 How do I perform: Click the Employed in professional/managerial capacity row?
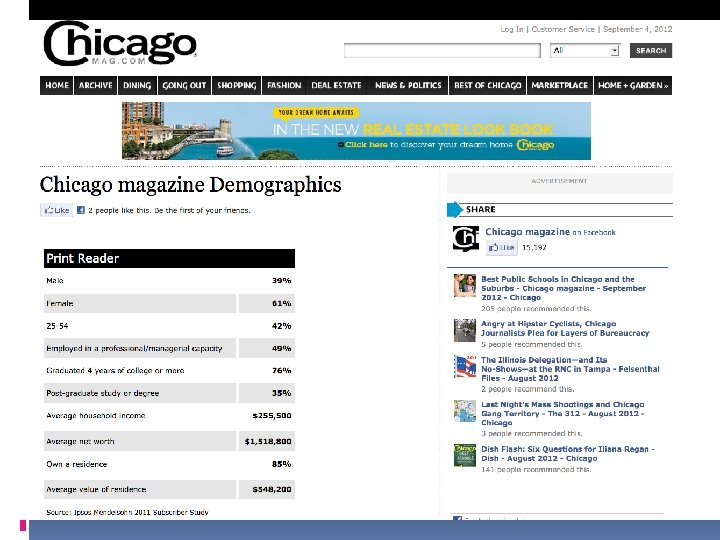[x=169, y=349]
